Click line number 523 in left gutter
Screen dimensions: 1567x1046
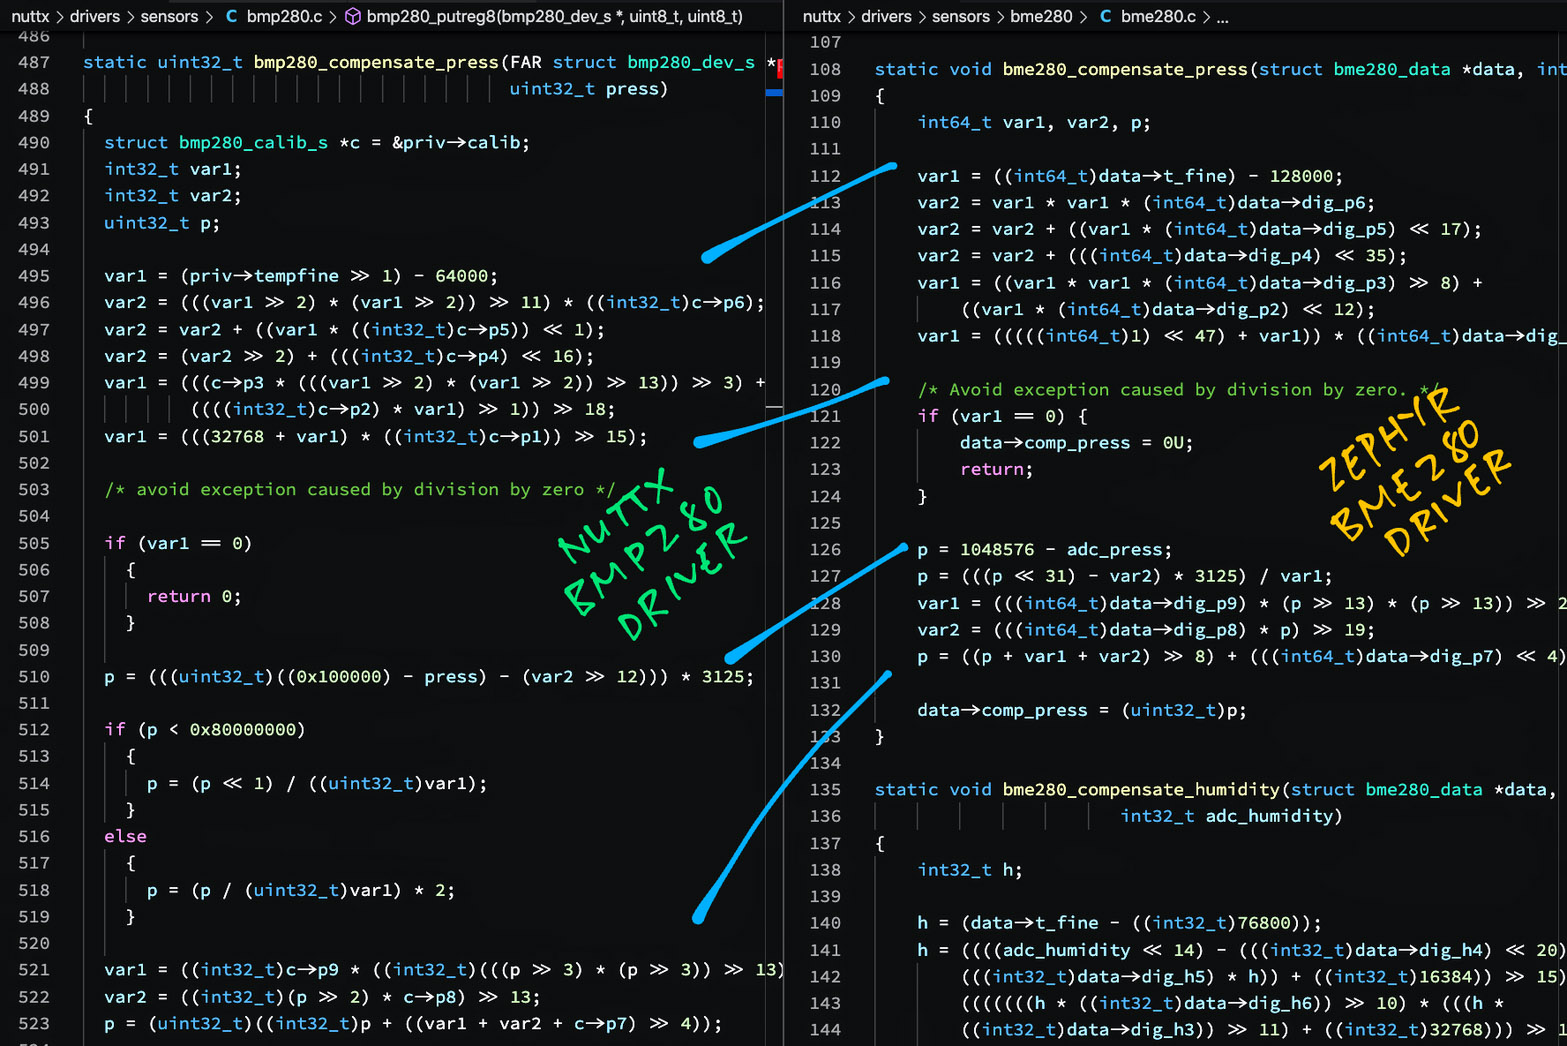[x=34, y=1024]
